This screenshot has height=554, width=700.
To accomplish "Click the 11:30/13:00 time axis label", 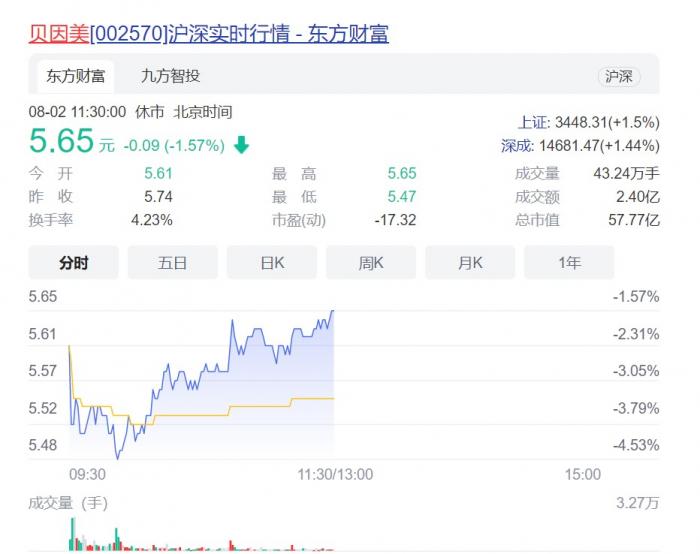I will click(335, 474).
